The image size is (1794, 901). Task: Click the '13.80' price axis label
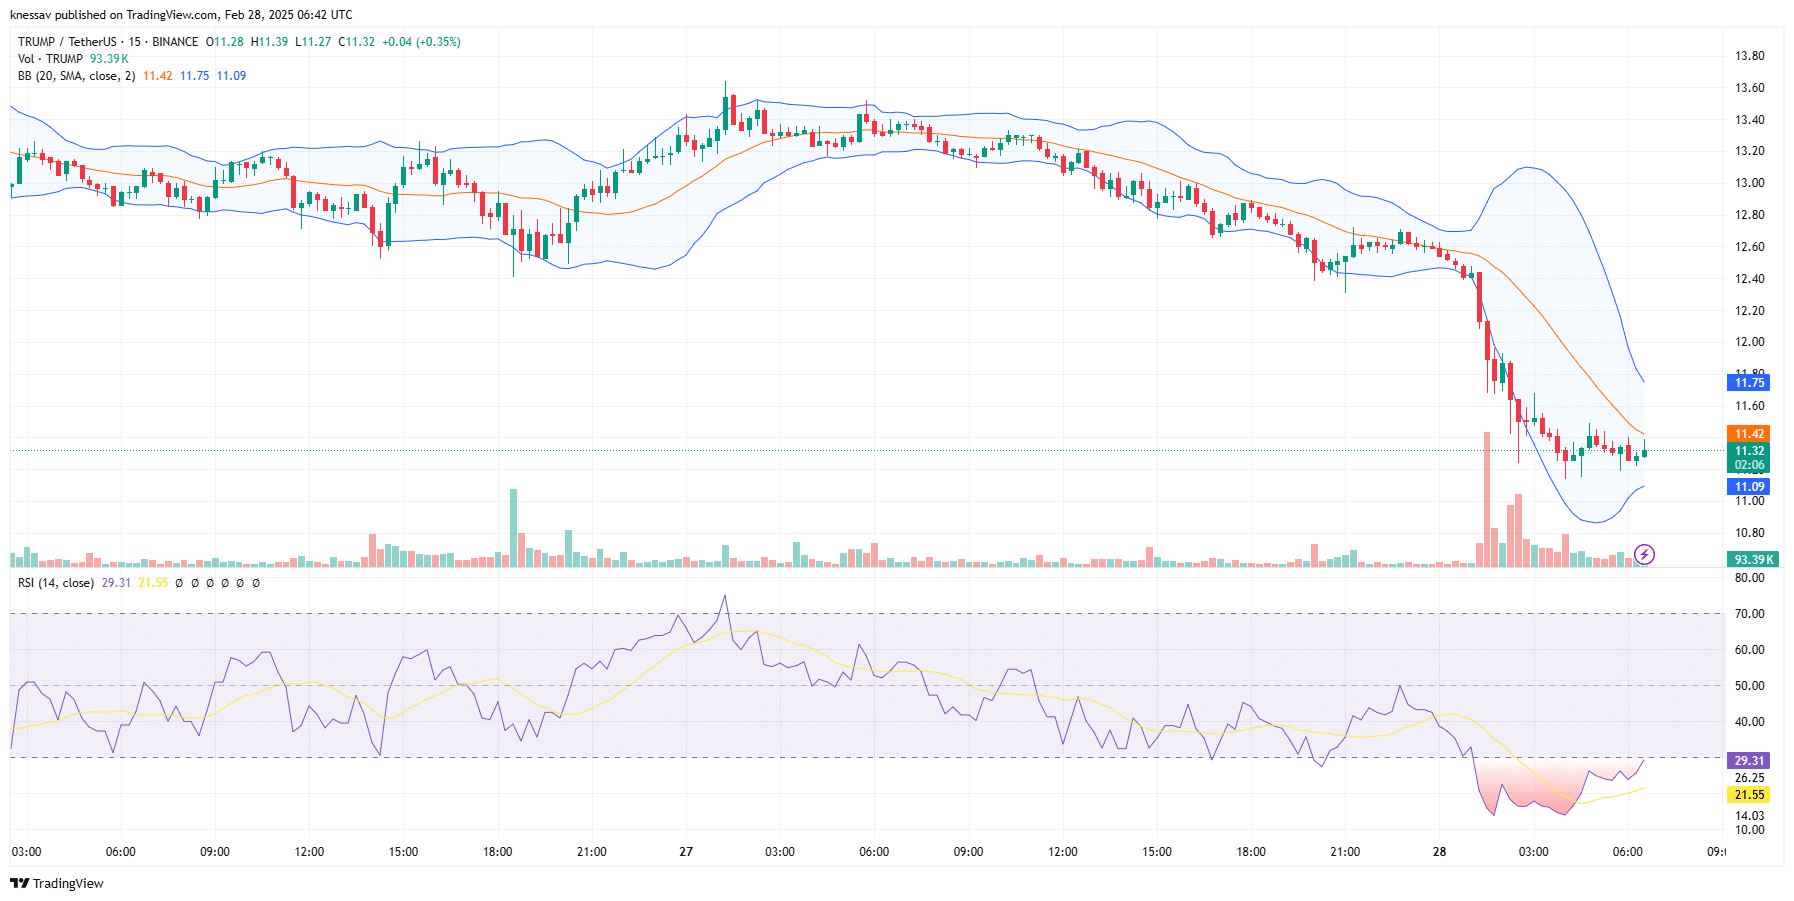point(1749,56)
